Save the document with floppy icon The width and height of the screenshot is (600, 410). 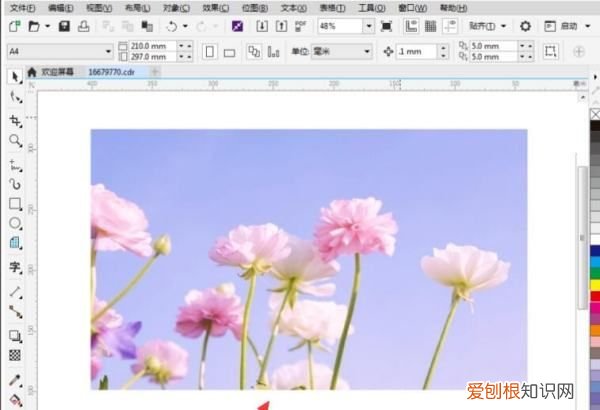[x=64, y=26]
